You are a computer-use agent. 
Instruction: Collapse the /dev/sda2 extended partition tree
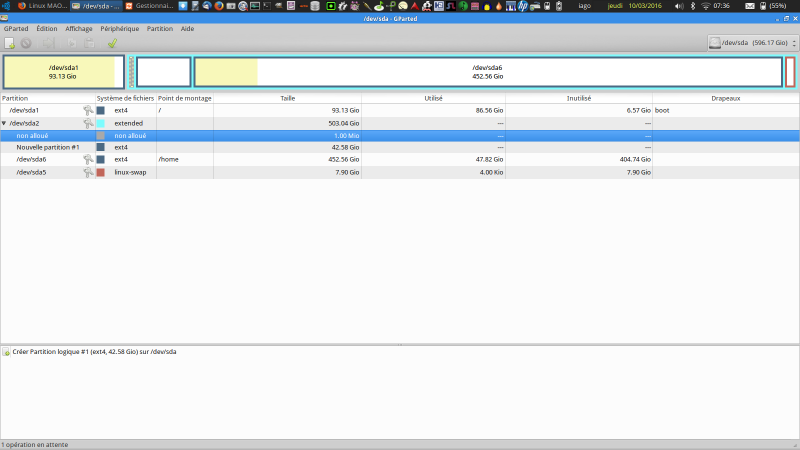pyautogui.click(x=4, y=123)
